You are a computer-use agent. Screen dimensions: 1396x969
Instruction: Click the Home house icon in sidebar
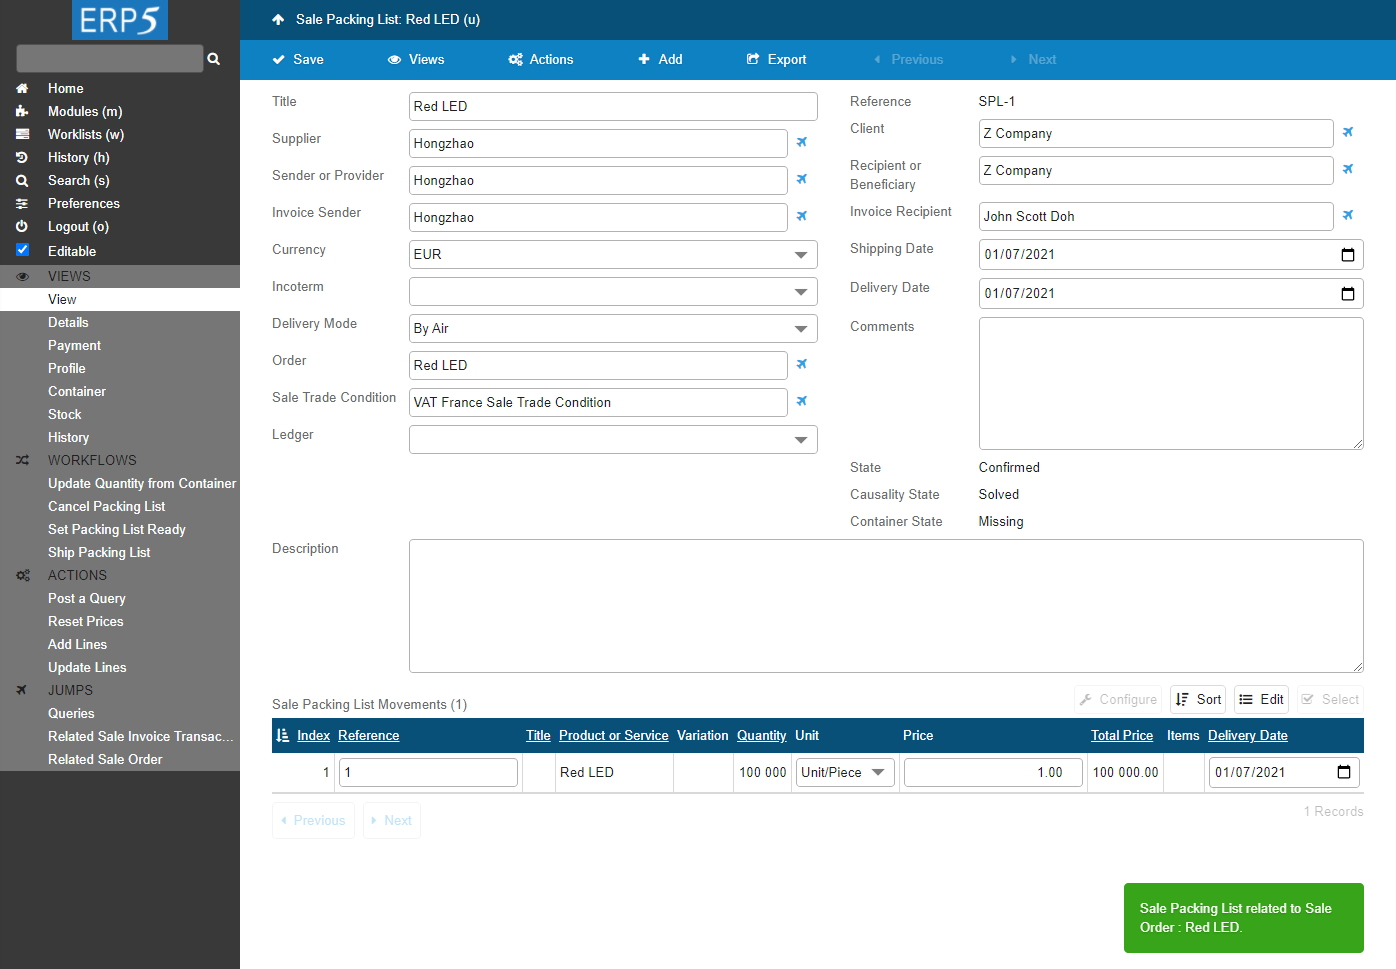pyautogui.click(x=22, y=88)
